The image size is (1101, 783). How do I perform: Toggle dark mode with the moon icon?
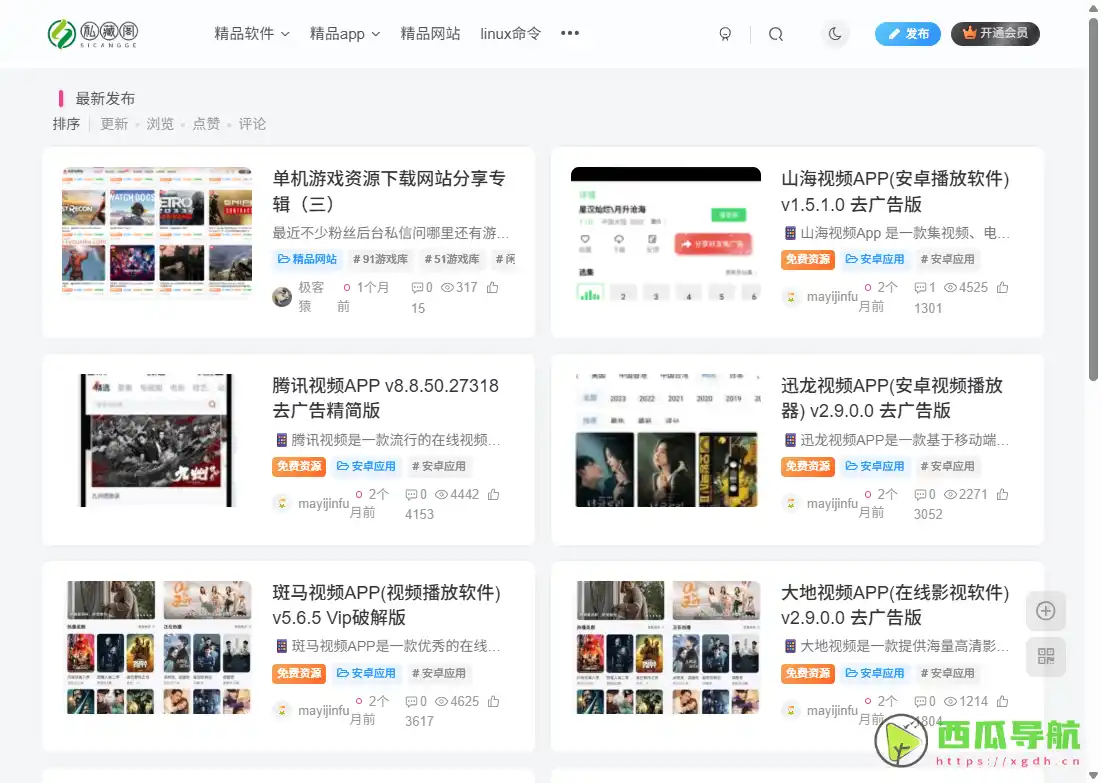[835, 33]
